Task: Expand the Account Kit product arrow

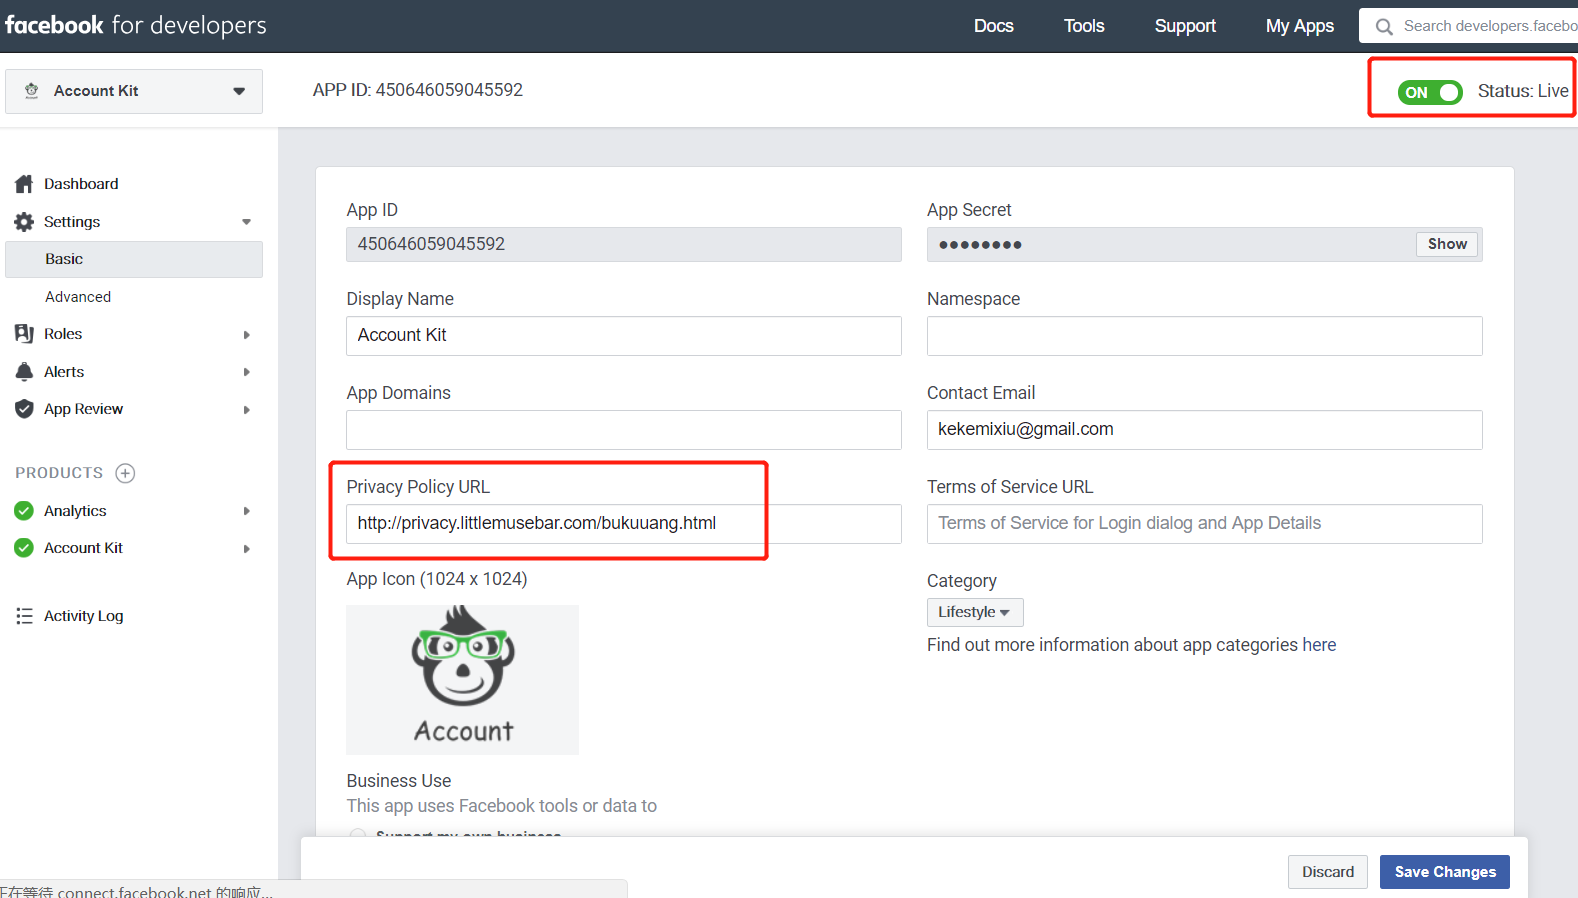Action: point(246,549)
